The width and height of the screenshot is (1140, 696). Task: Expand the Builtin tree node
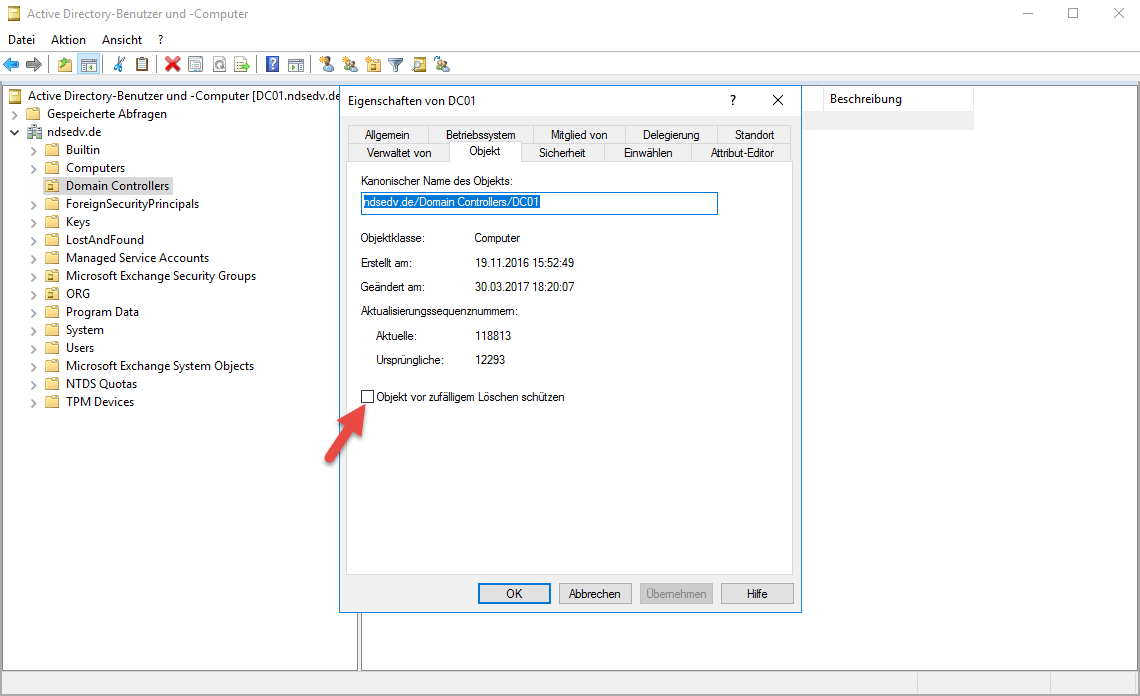tap(34, 150)
